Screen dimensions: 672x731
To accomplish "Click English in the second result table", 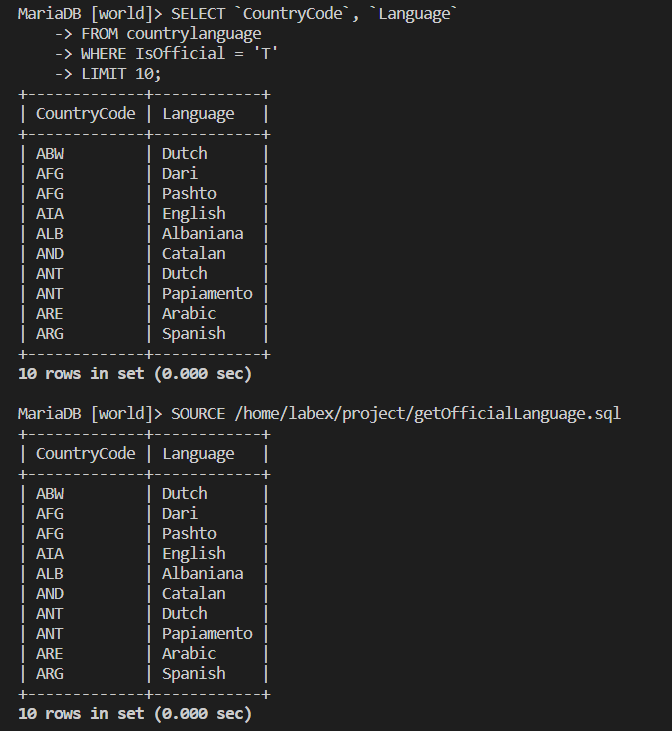I will pyautogui.click(x=193, y=554).
